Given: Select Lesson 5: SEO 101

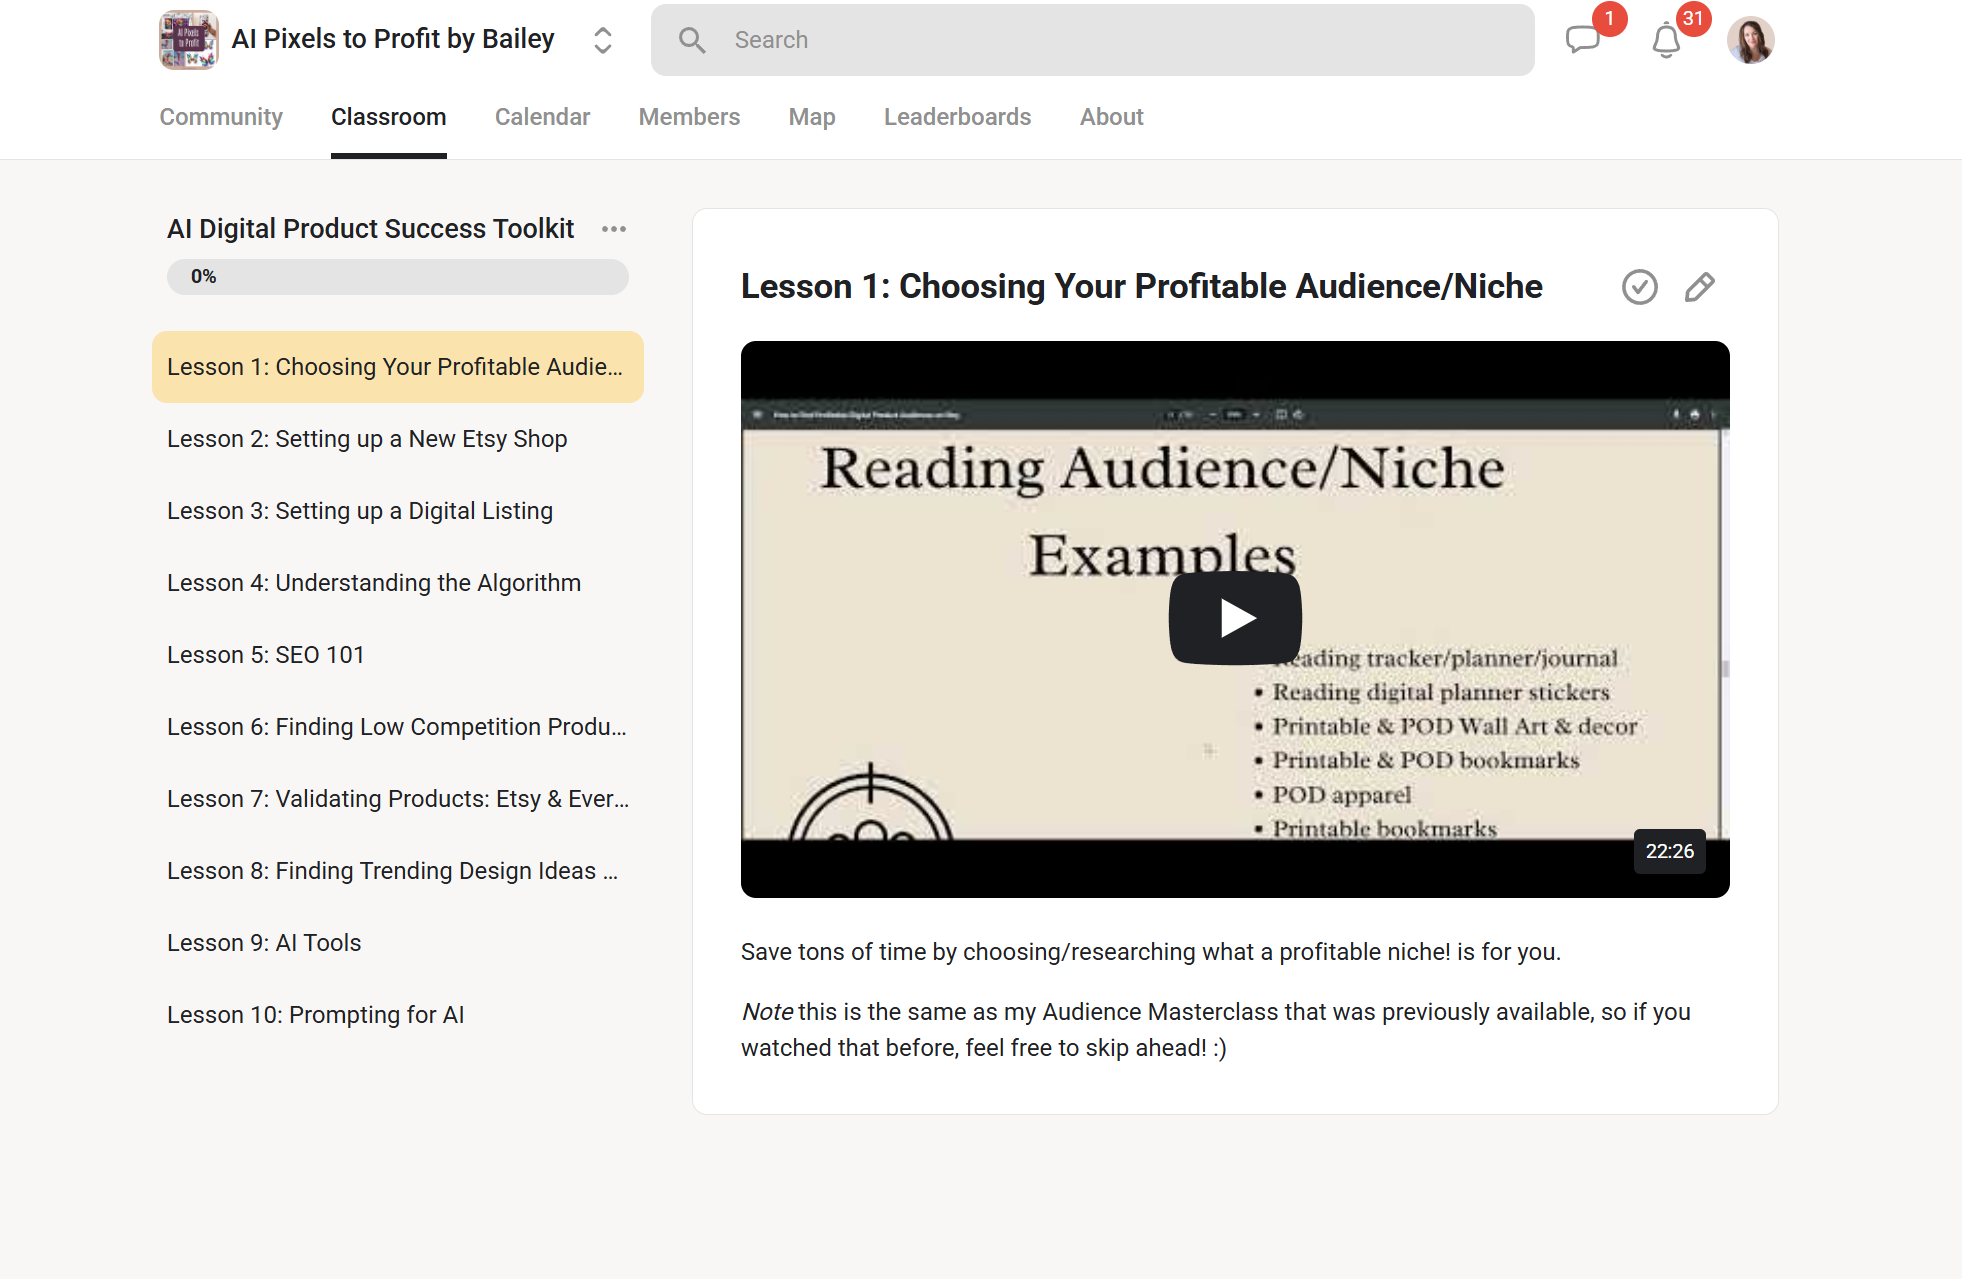Looking at the screenshot, I should point(266,655).
